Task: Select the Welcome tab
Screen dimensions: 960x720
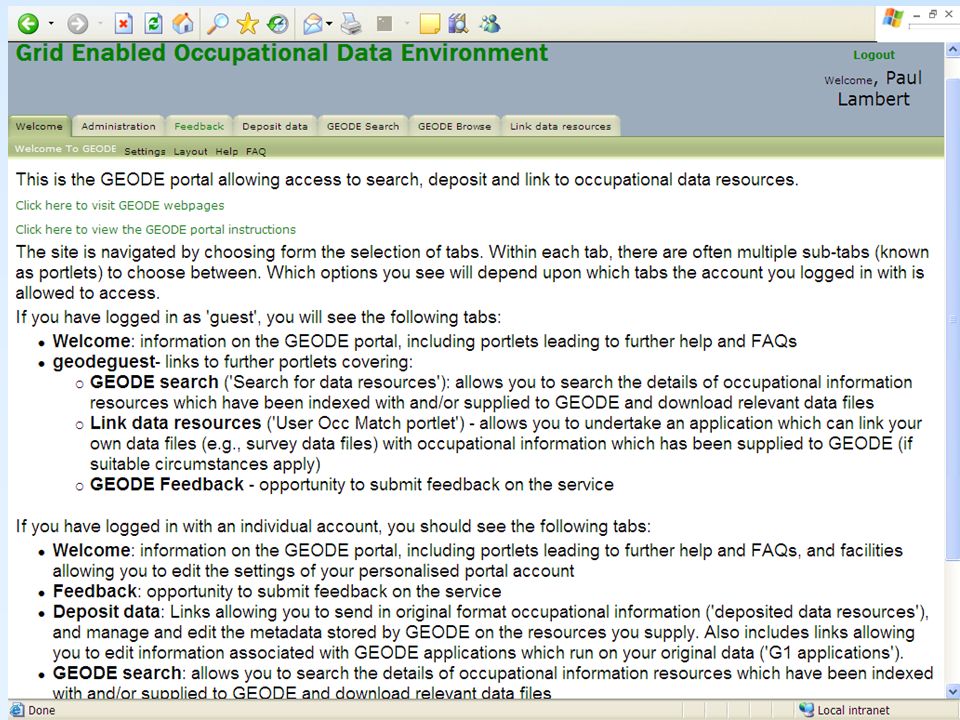Action: point(39,126)
